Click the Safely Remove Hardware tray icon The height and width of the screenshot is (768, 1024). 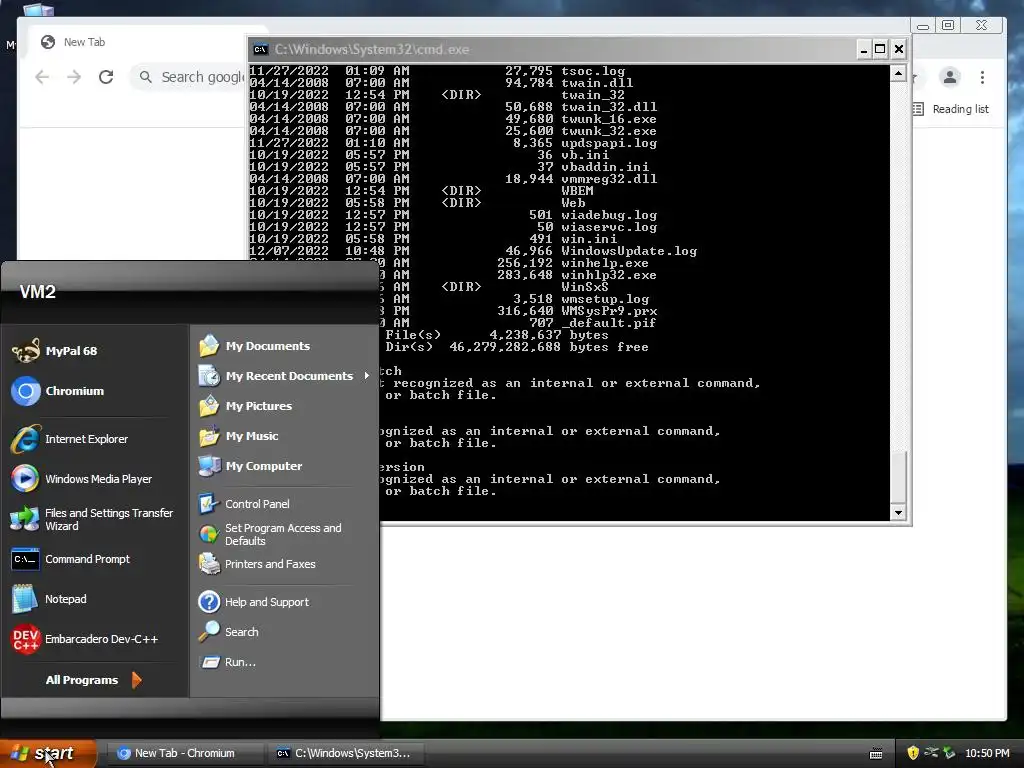(949, 754)
